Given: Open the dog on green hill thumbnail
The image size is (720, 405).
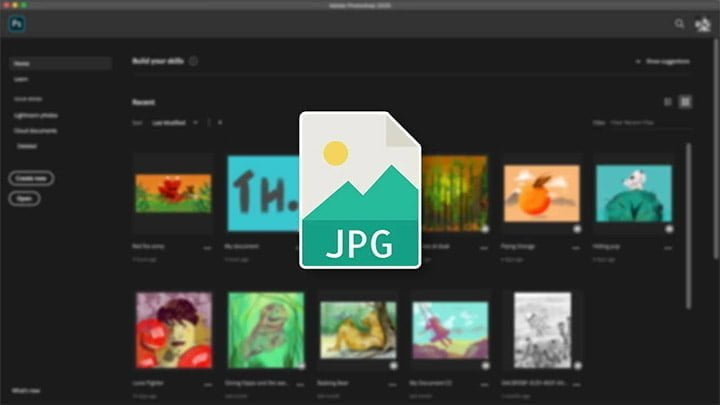Looking at the screenshot, I should [634, 193].
